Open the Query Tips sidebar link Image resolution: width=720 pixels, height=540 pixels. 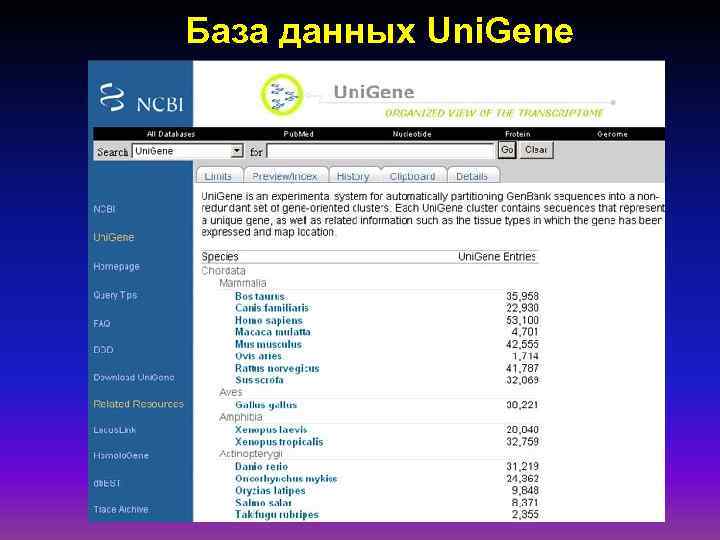(115, 295)
